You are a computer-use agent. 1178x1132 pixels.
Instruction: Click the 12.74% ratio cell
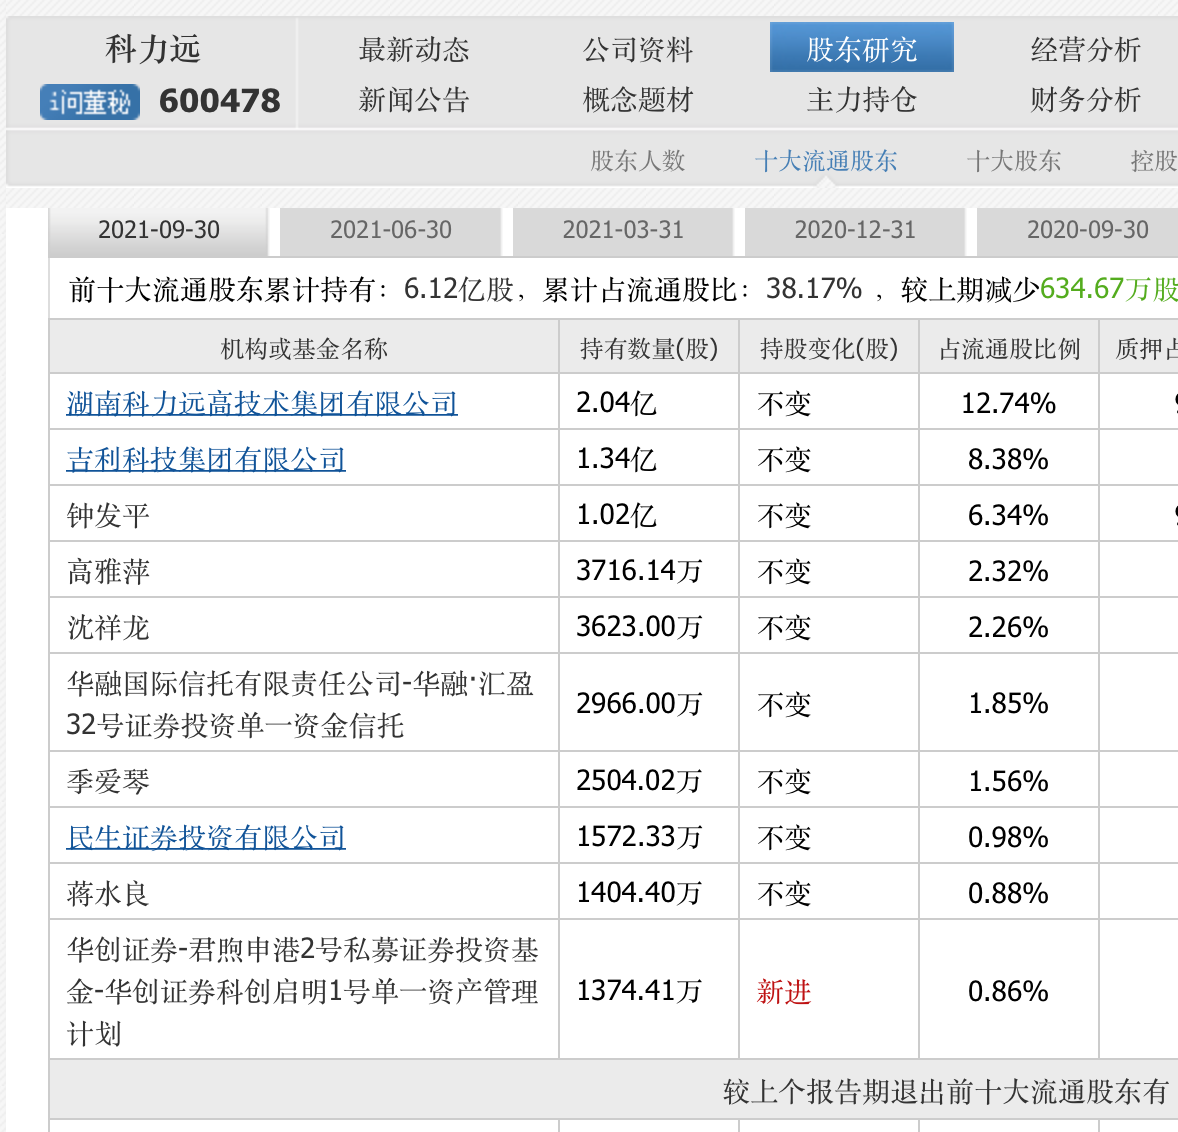1009,403
